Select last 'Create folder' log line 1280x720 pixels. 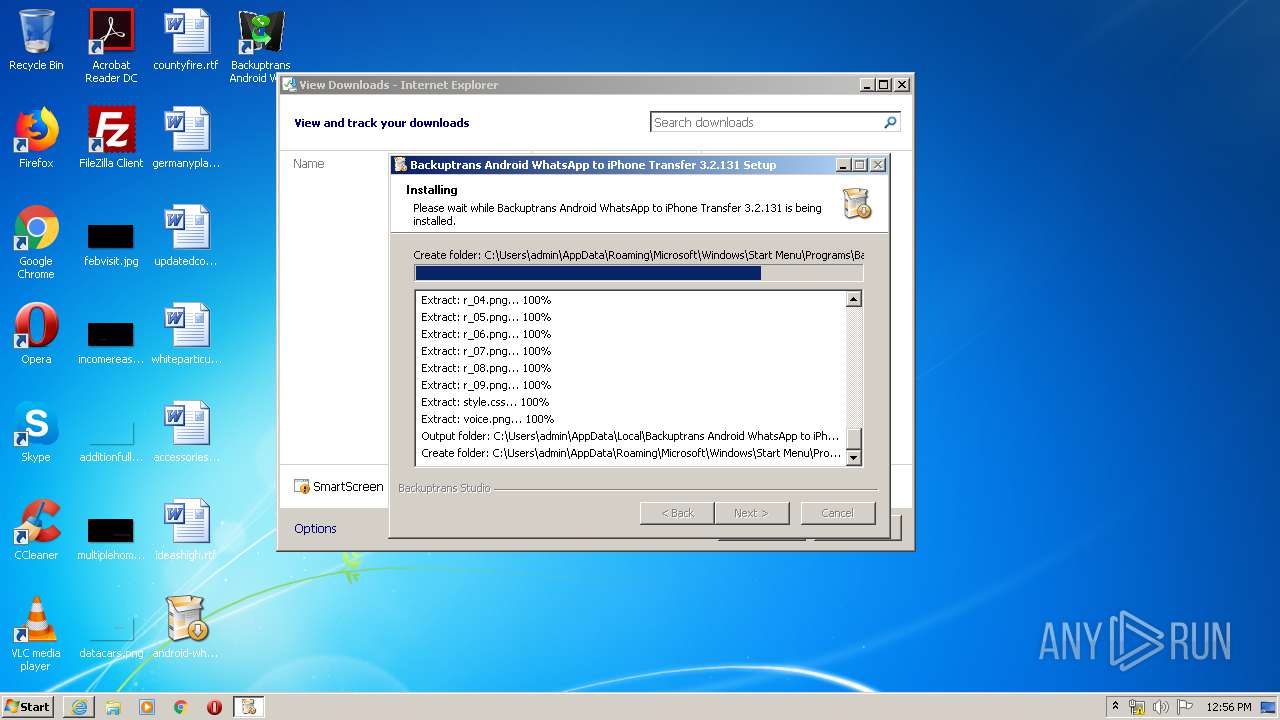(x=630, y=453)
